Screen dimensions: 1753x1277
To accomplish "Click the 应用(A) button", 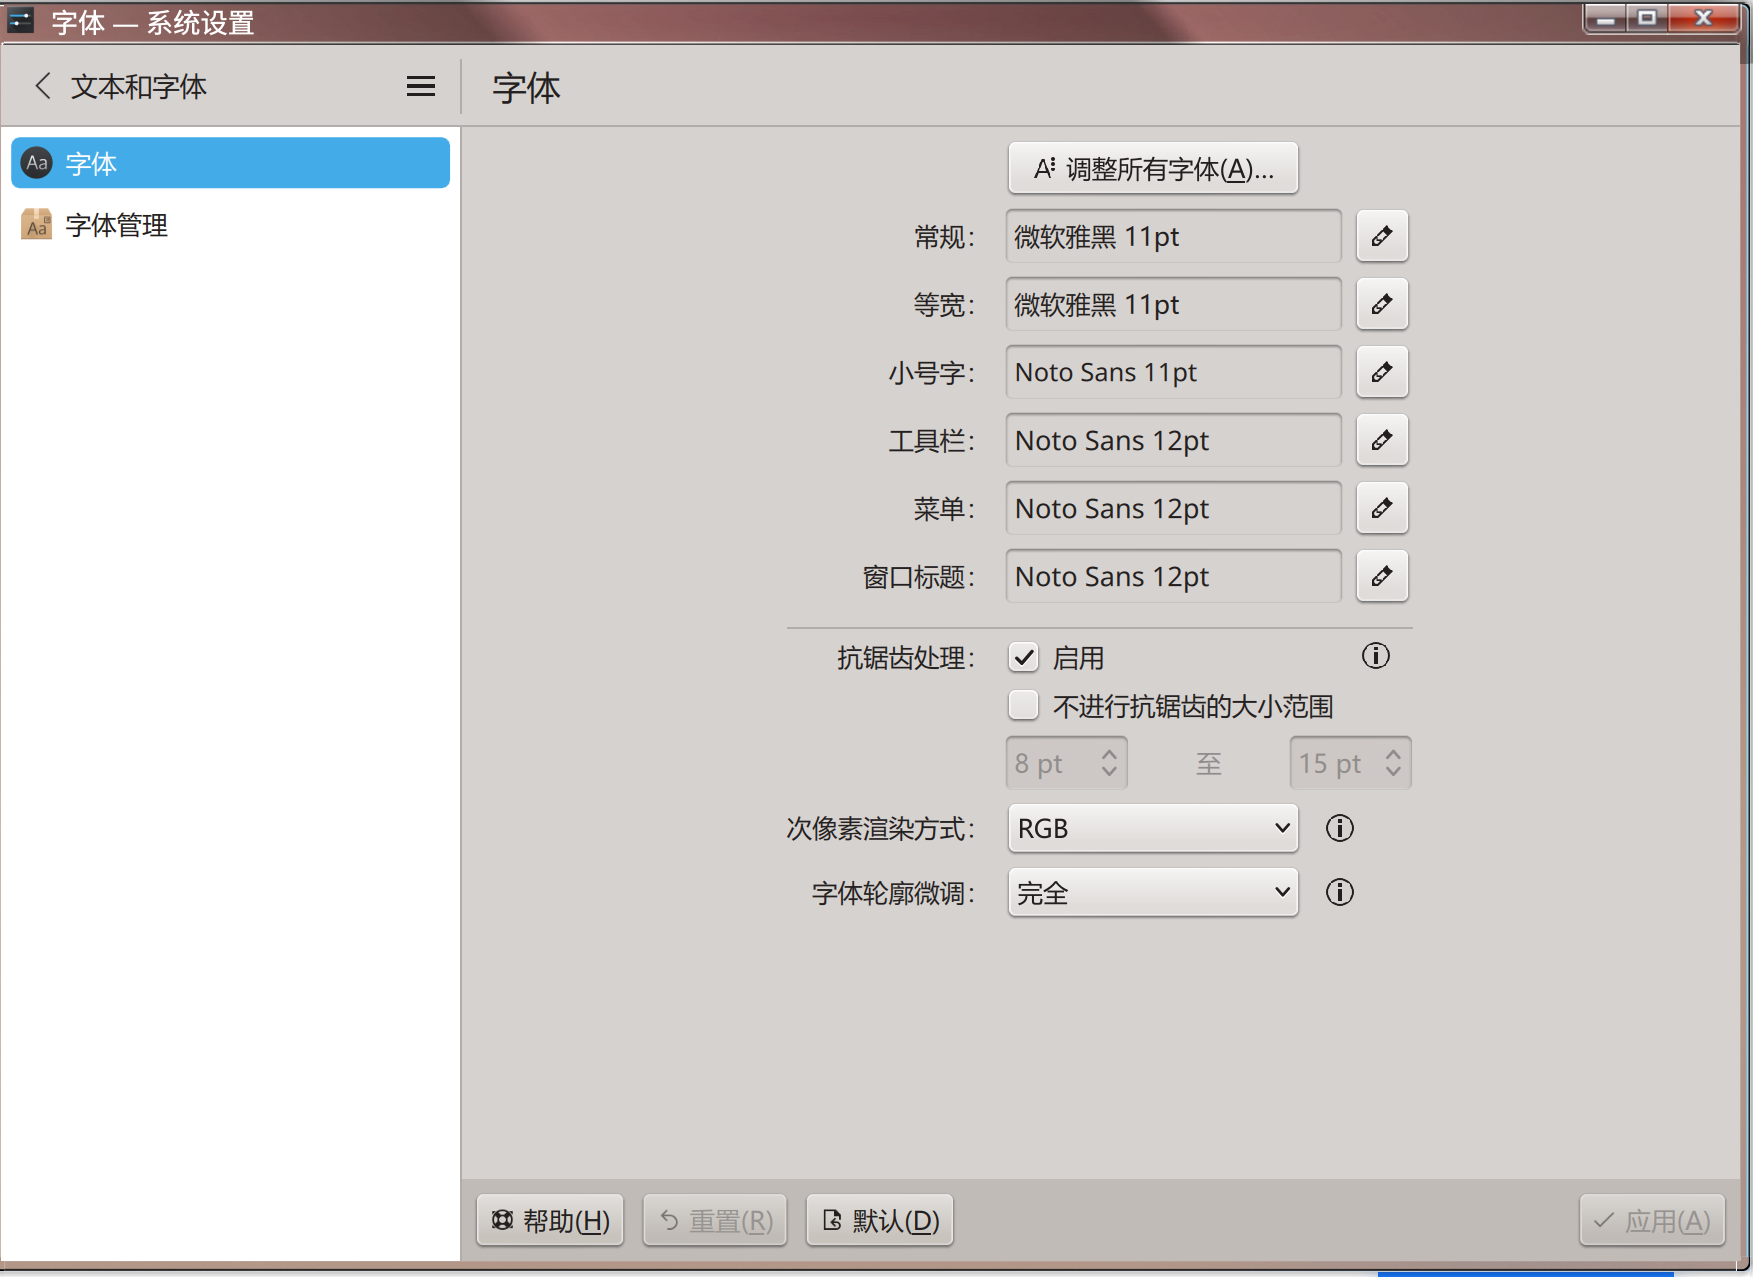I will pos(1652,1220).
